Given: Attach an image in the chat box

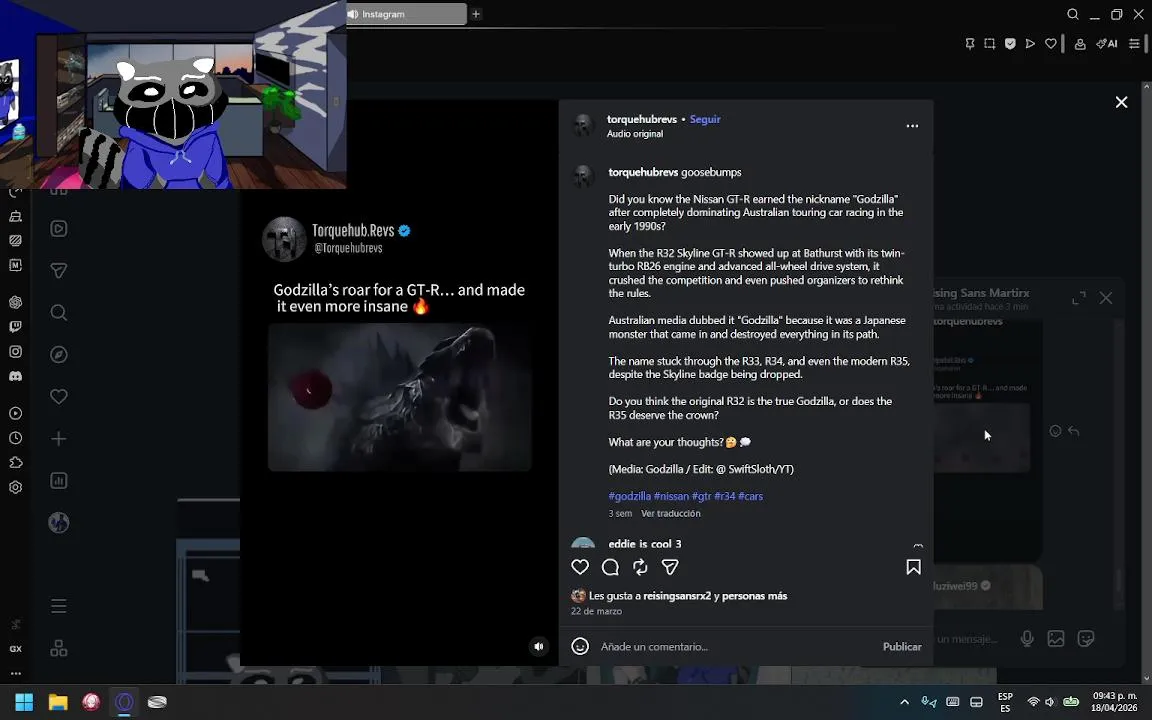Looking at the screenshot, I should click(1056, 638).
